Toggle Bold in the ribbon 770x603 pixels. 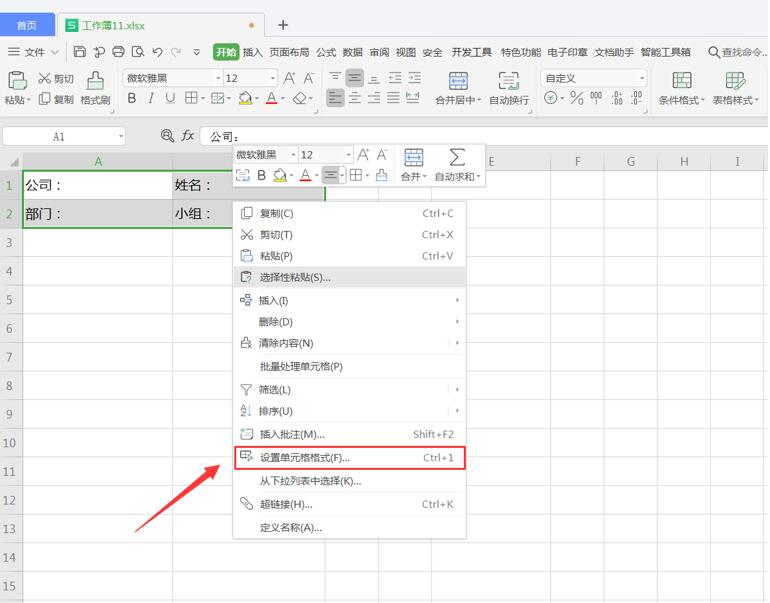pyautogui.click(x=132, y=98)
